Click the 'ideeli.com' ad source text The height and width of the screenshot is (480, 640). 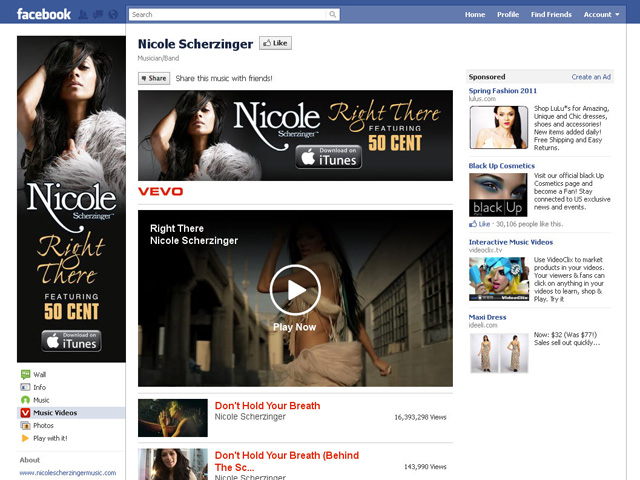(483, 325)
